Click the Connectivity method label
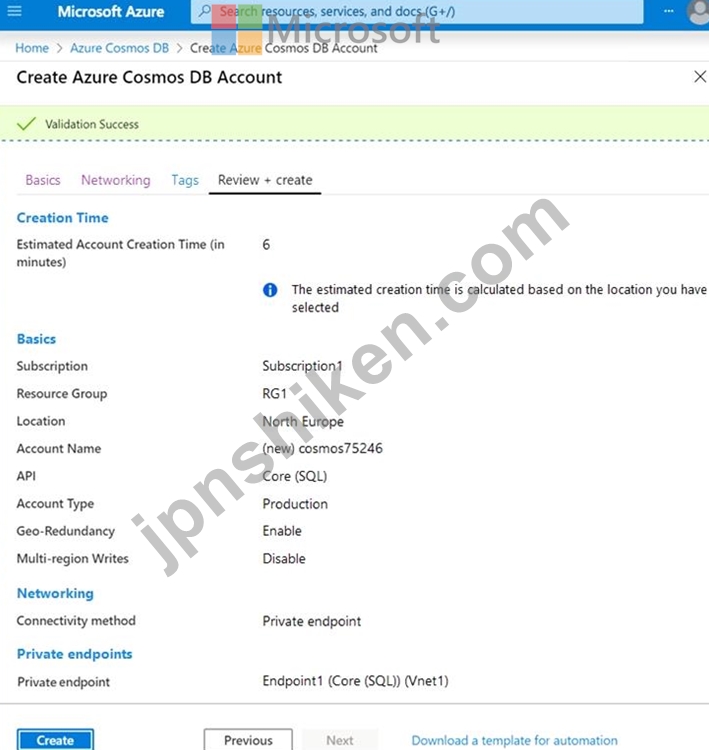Viewport: 709px width, 750px height. pyautogui.click(x=76, y=620)
